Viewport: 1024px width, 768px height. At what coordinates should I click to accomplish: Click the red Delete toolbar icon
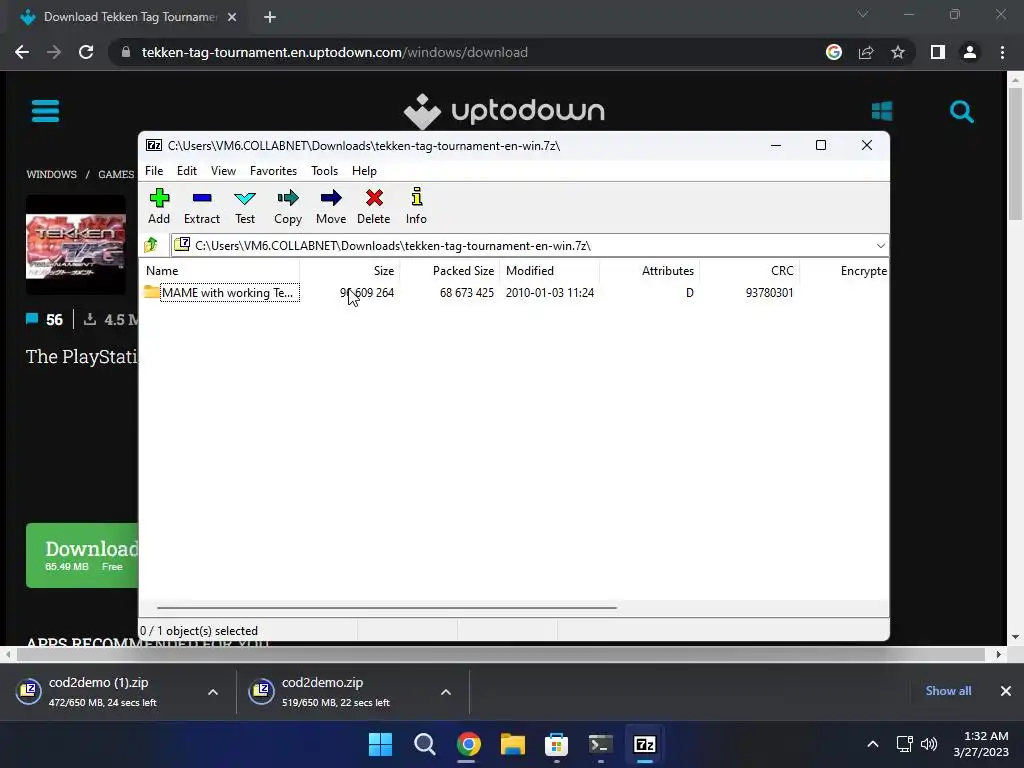tap(374, 206)
